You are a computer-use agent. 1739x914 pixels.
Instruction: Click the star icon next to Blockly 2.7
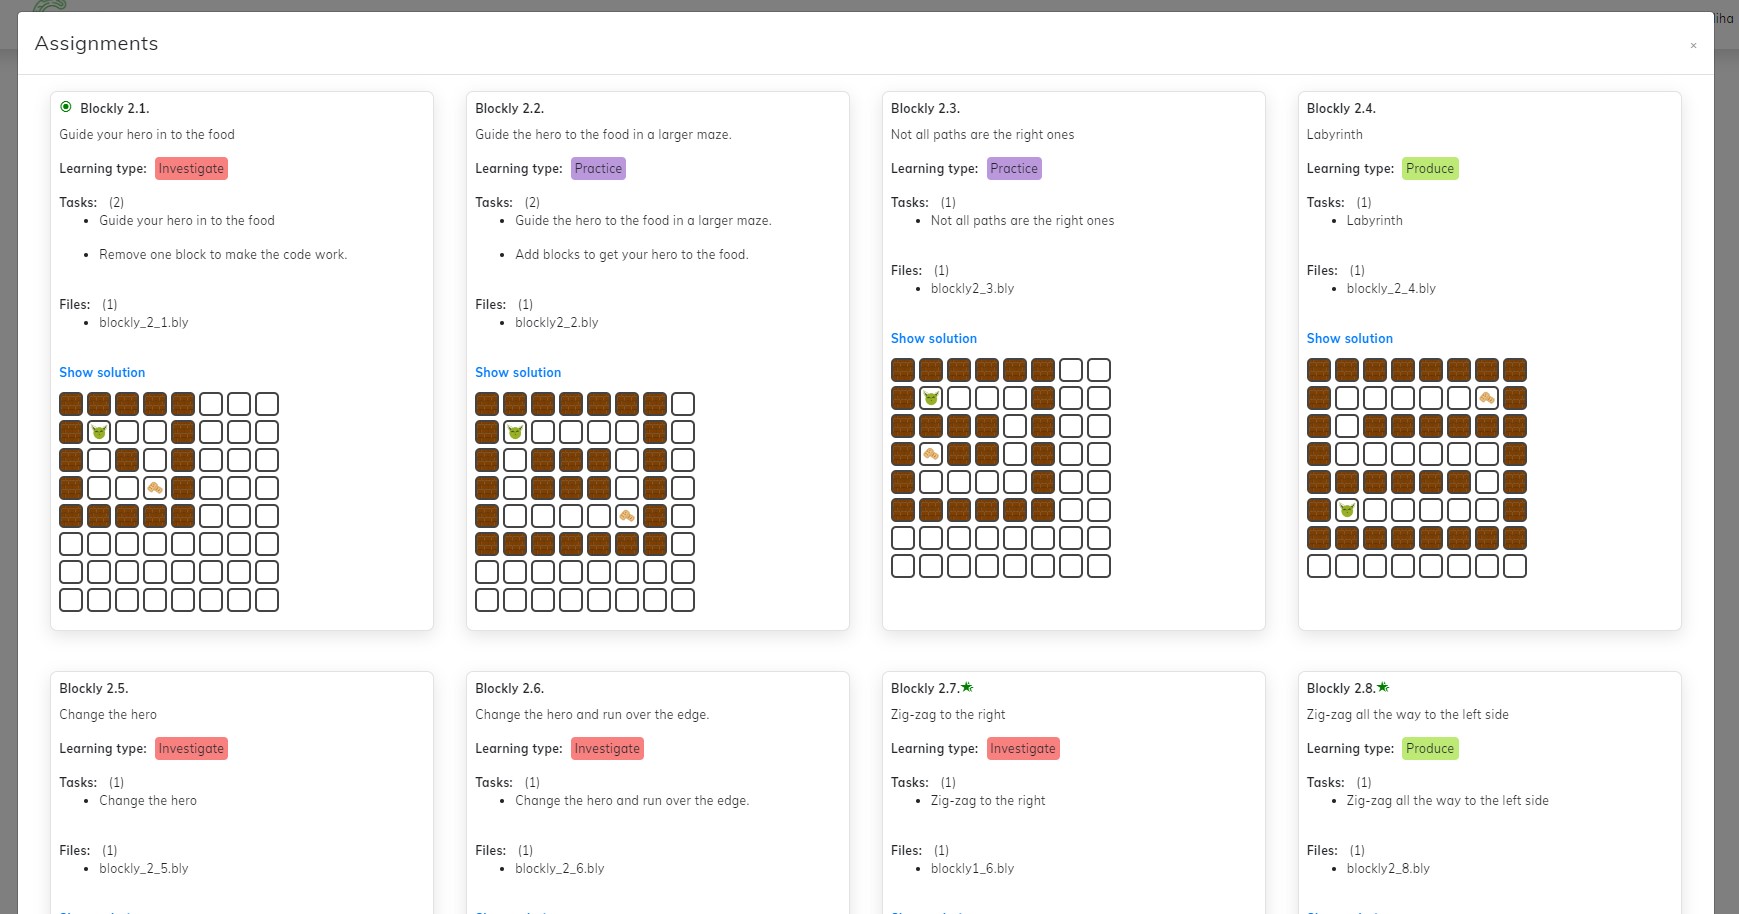click(x=966, y=686)
